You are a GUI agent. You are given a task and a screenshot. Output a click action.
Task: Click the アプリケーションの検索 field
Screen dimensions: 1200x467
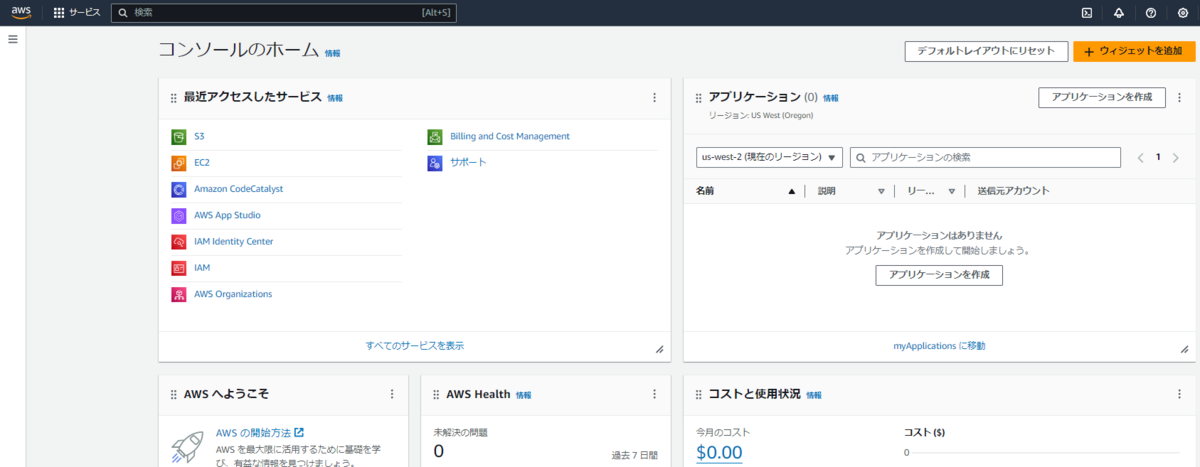point(985,157)
